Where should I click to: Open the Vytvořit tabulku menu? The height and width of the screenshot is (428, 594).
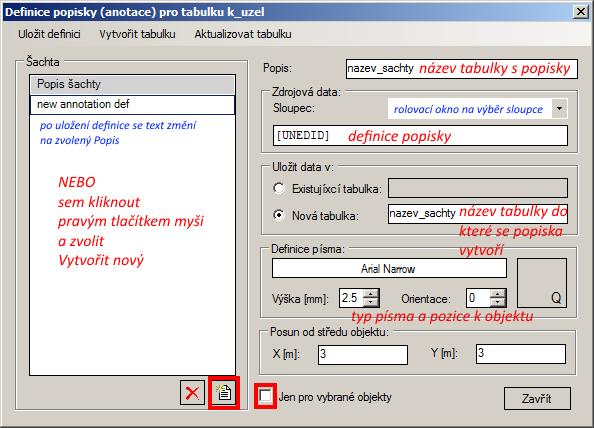tap(137, 34)
